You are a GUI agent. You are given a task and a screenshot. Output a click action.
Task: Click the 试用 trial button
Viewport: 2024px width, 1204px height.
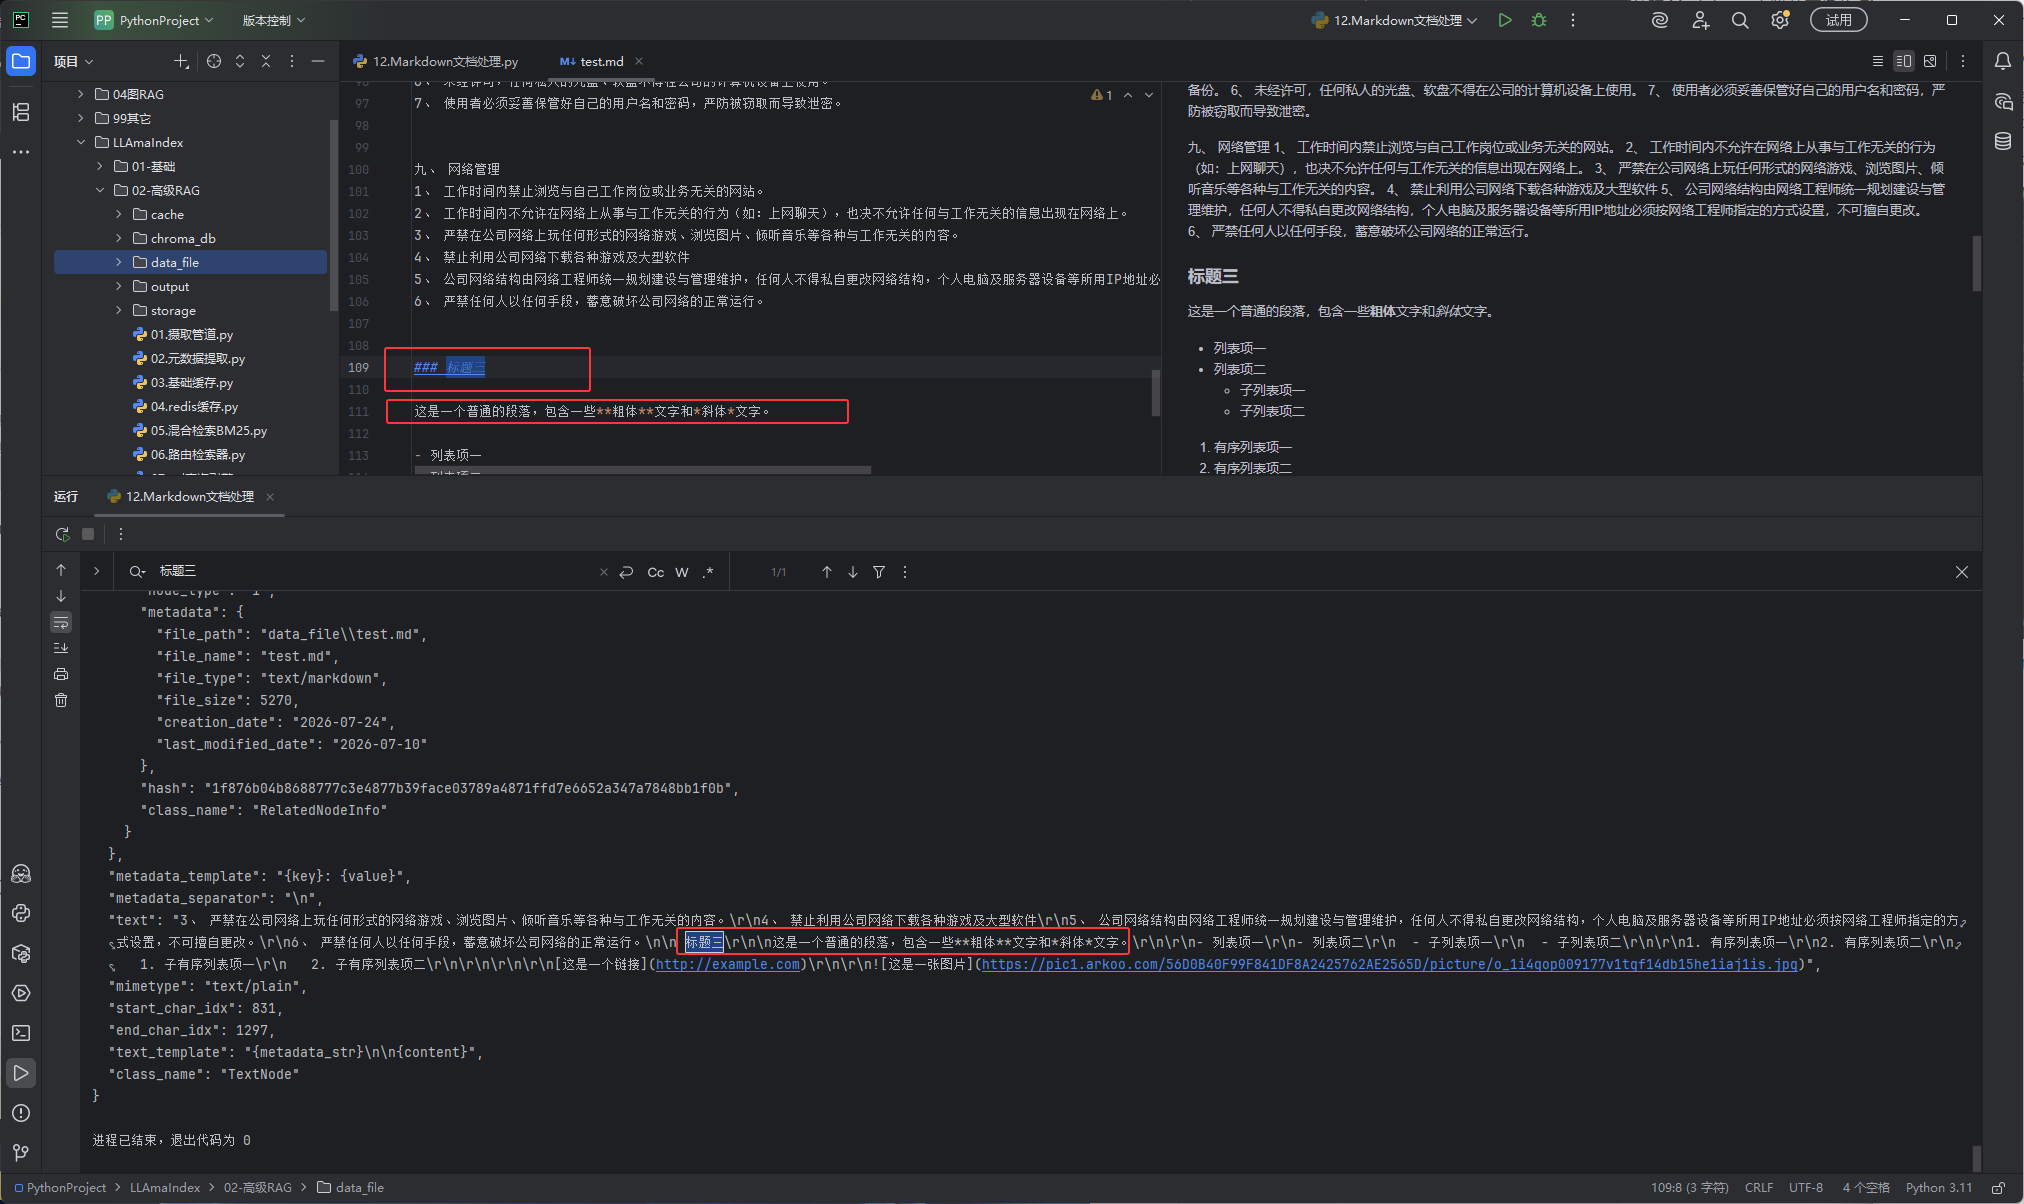point(1838,20)
